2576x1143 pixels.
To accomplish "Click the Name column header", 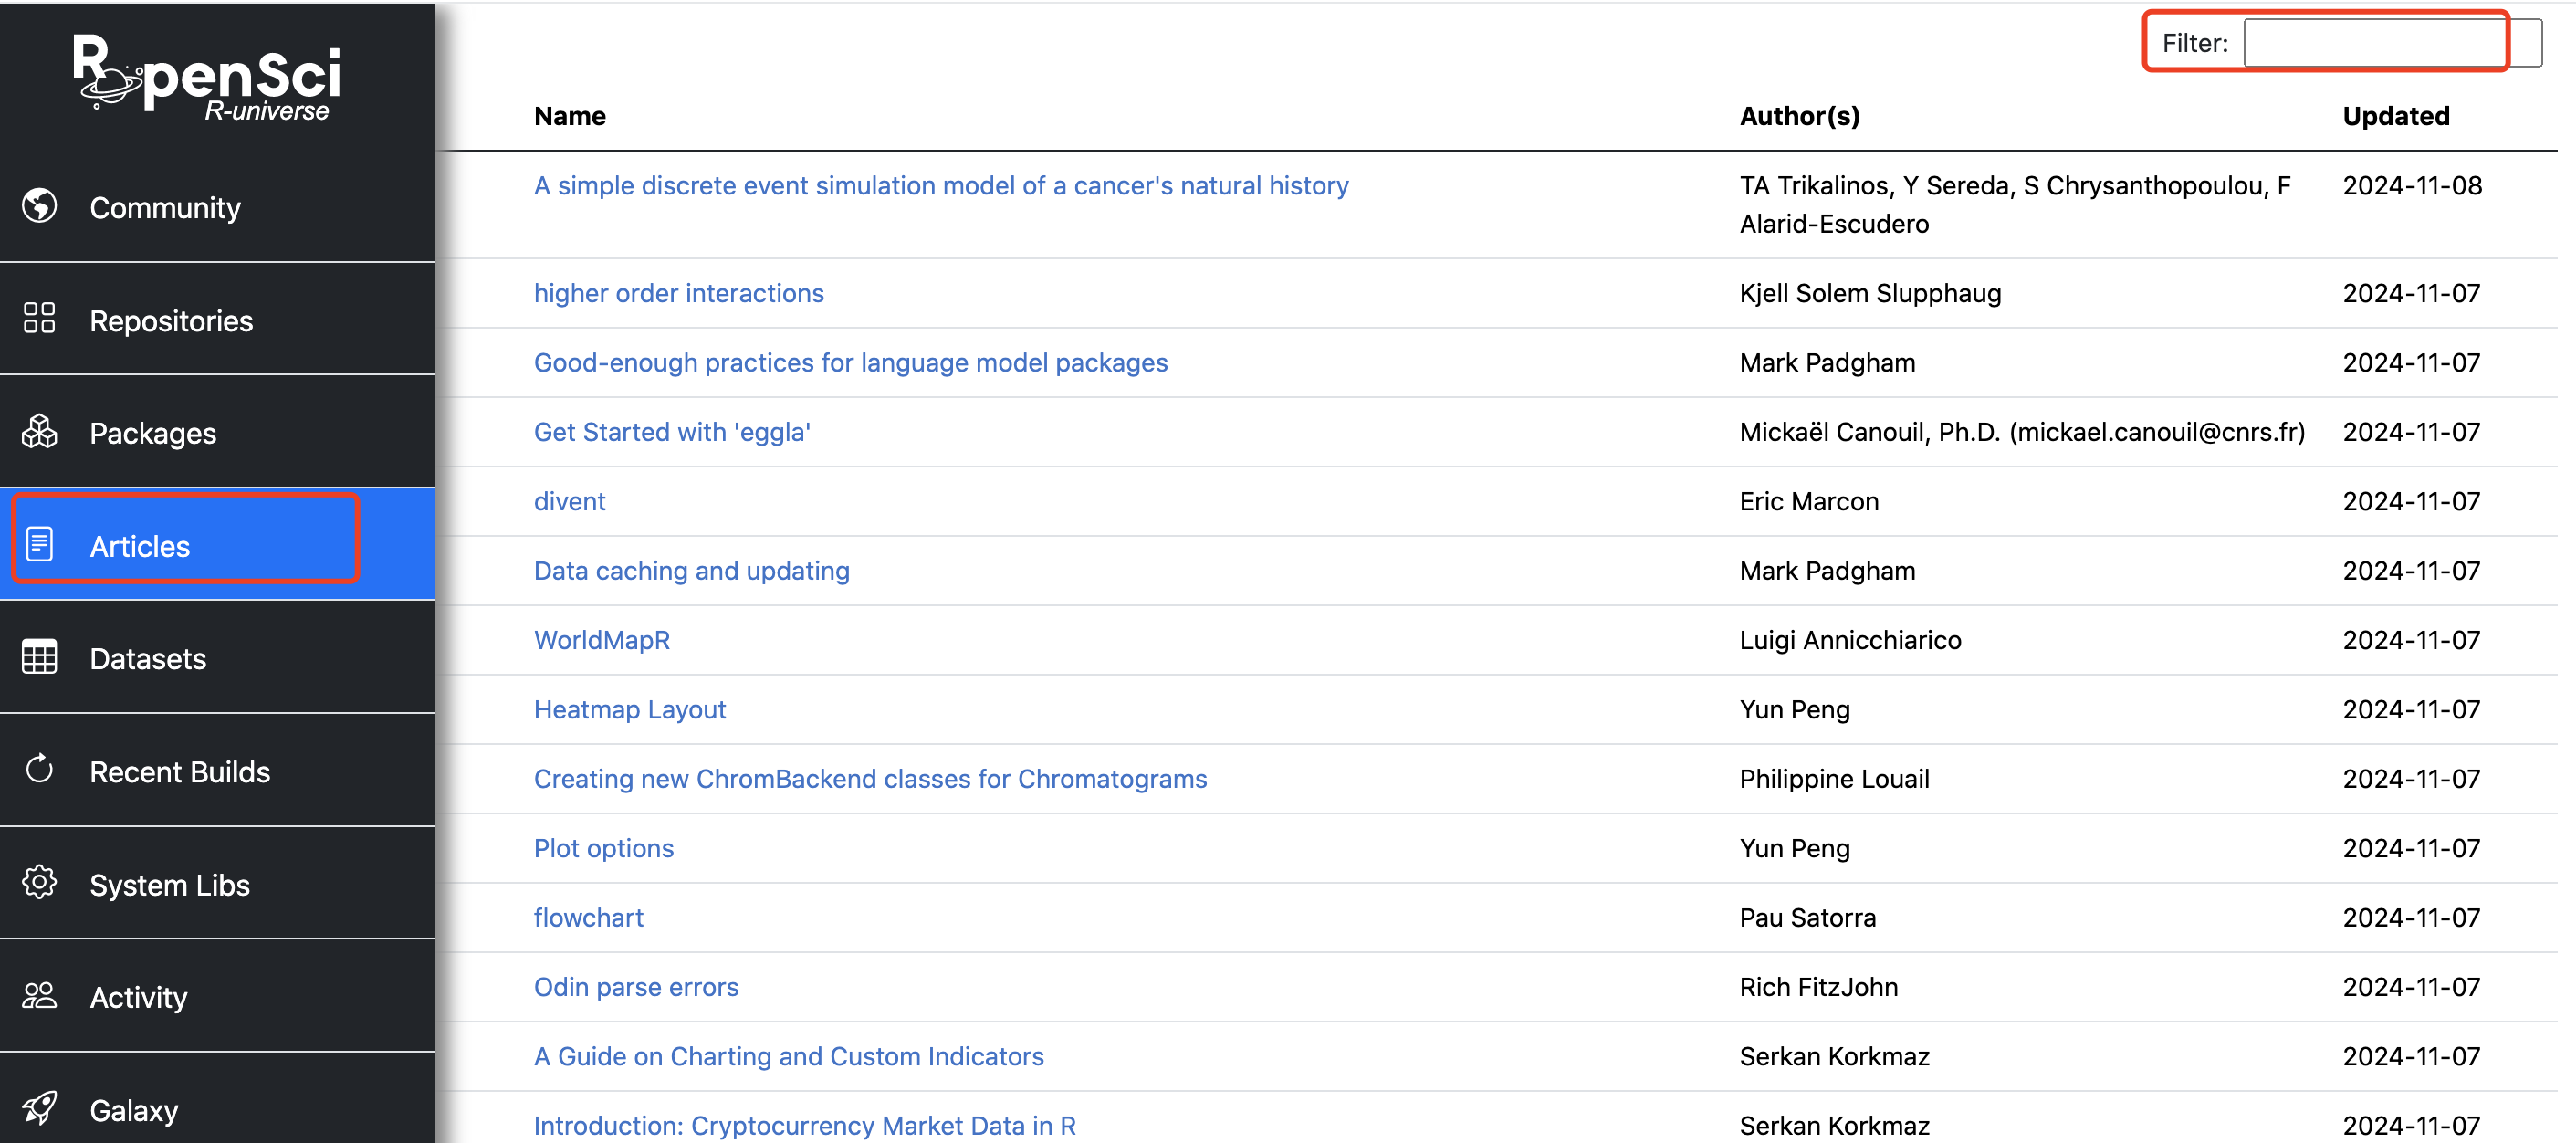I will [569, 116].
